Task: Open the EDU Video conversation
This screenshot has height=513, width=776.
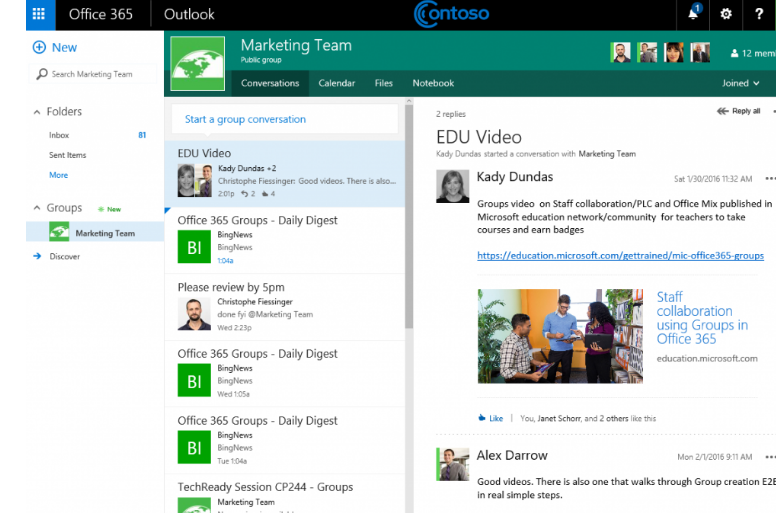Action: pos(285,174)
